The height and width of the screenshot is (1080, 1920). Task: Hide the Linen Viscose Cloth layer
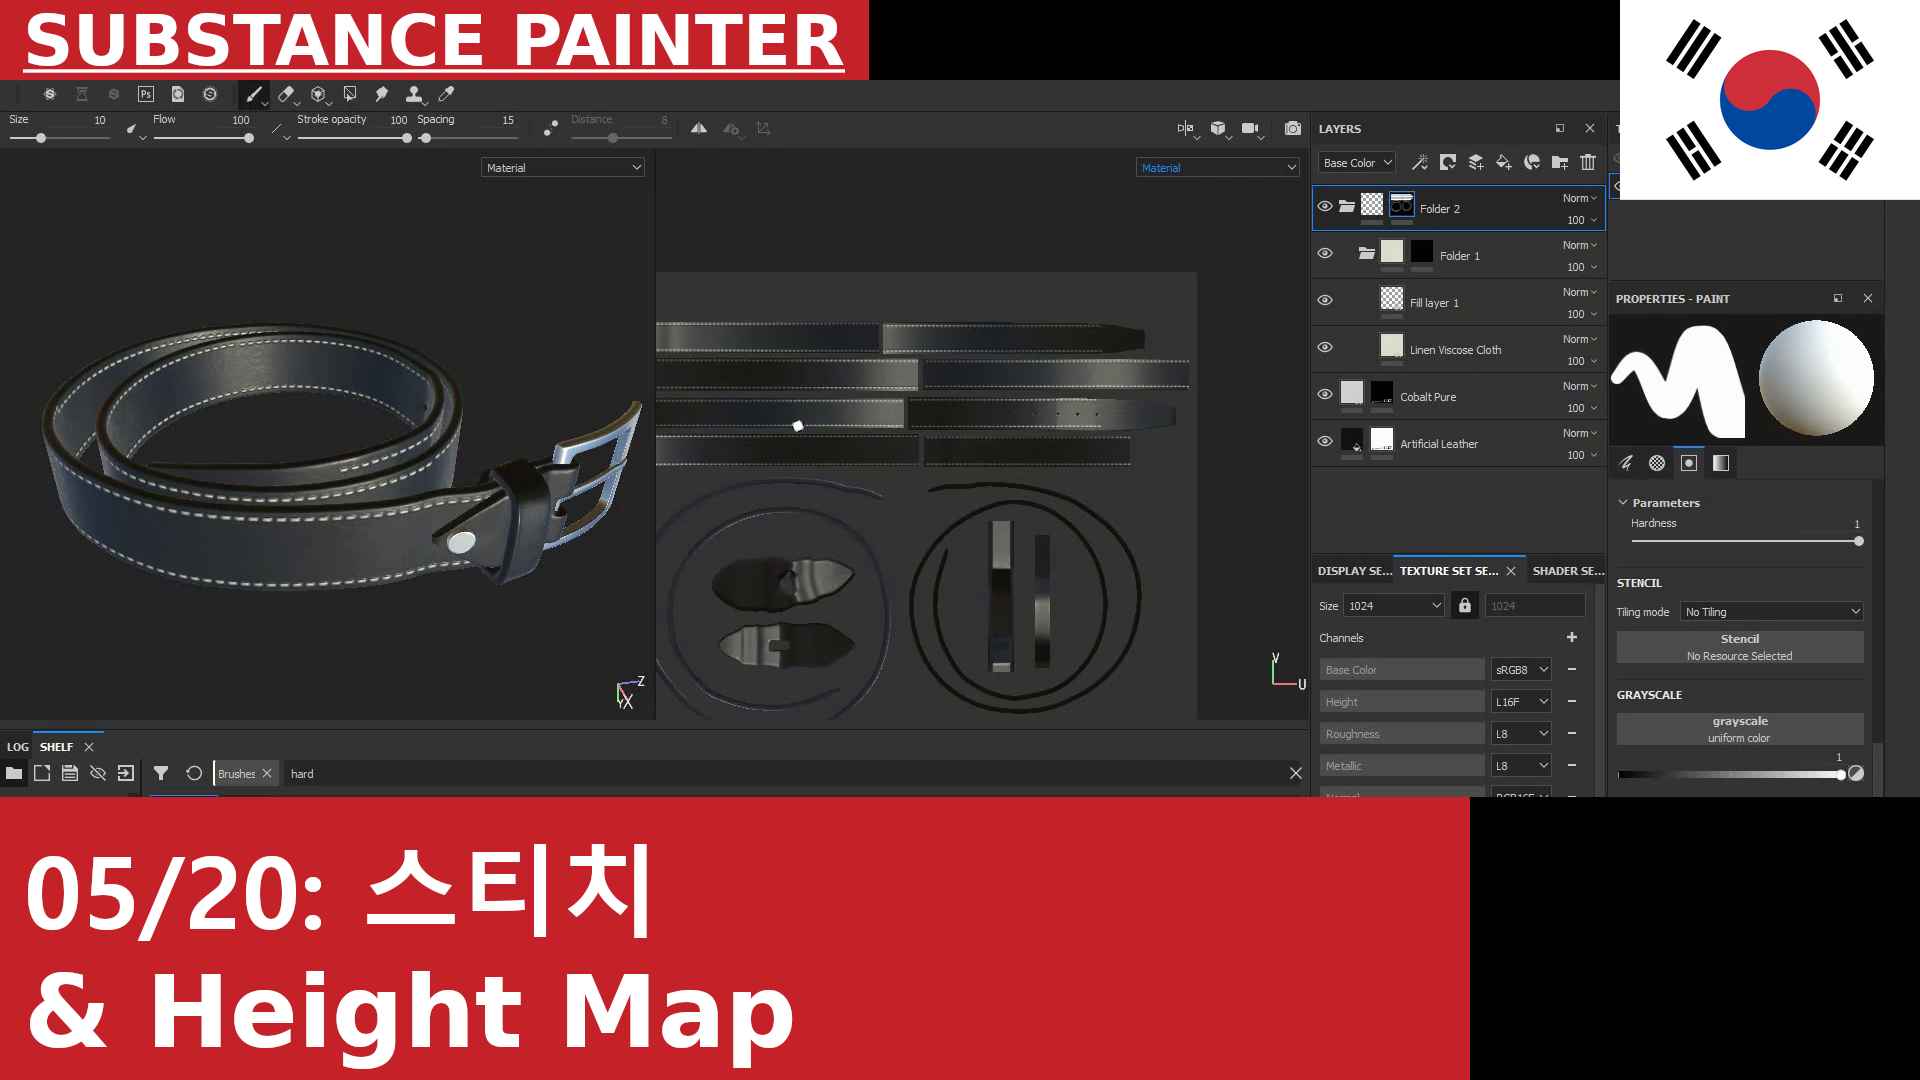(x=1325, y=348)
